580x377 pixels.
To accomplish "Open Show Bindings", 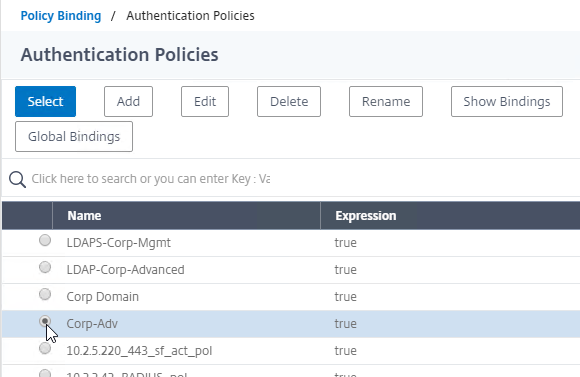I will [x=507, y=101].
